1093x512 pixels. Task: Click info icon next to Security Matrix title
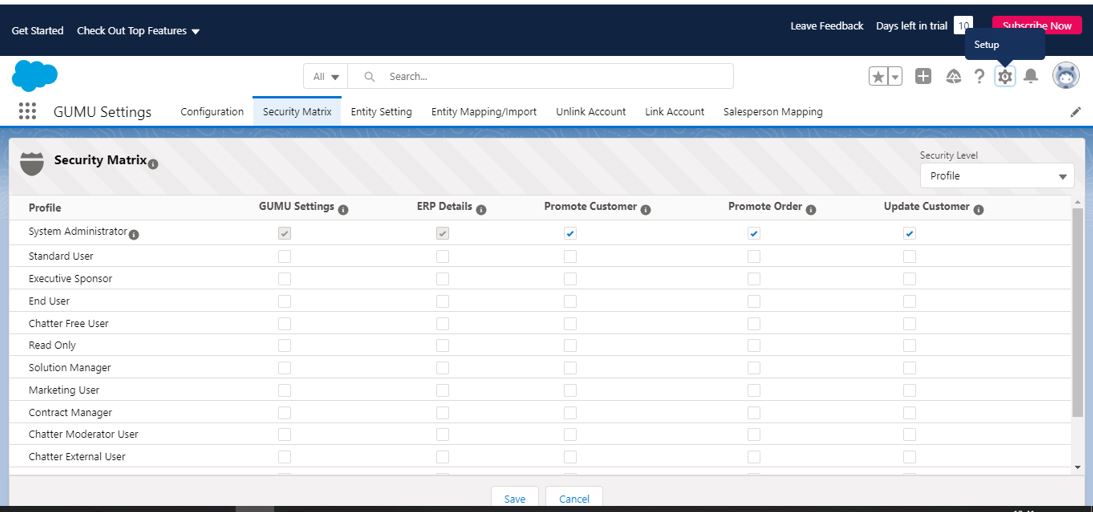click(153, 164)
